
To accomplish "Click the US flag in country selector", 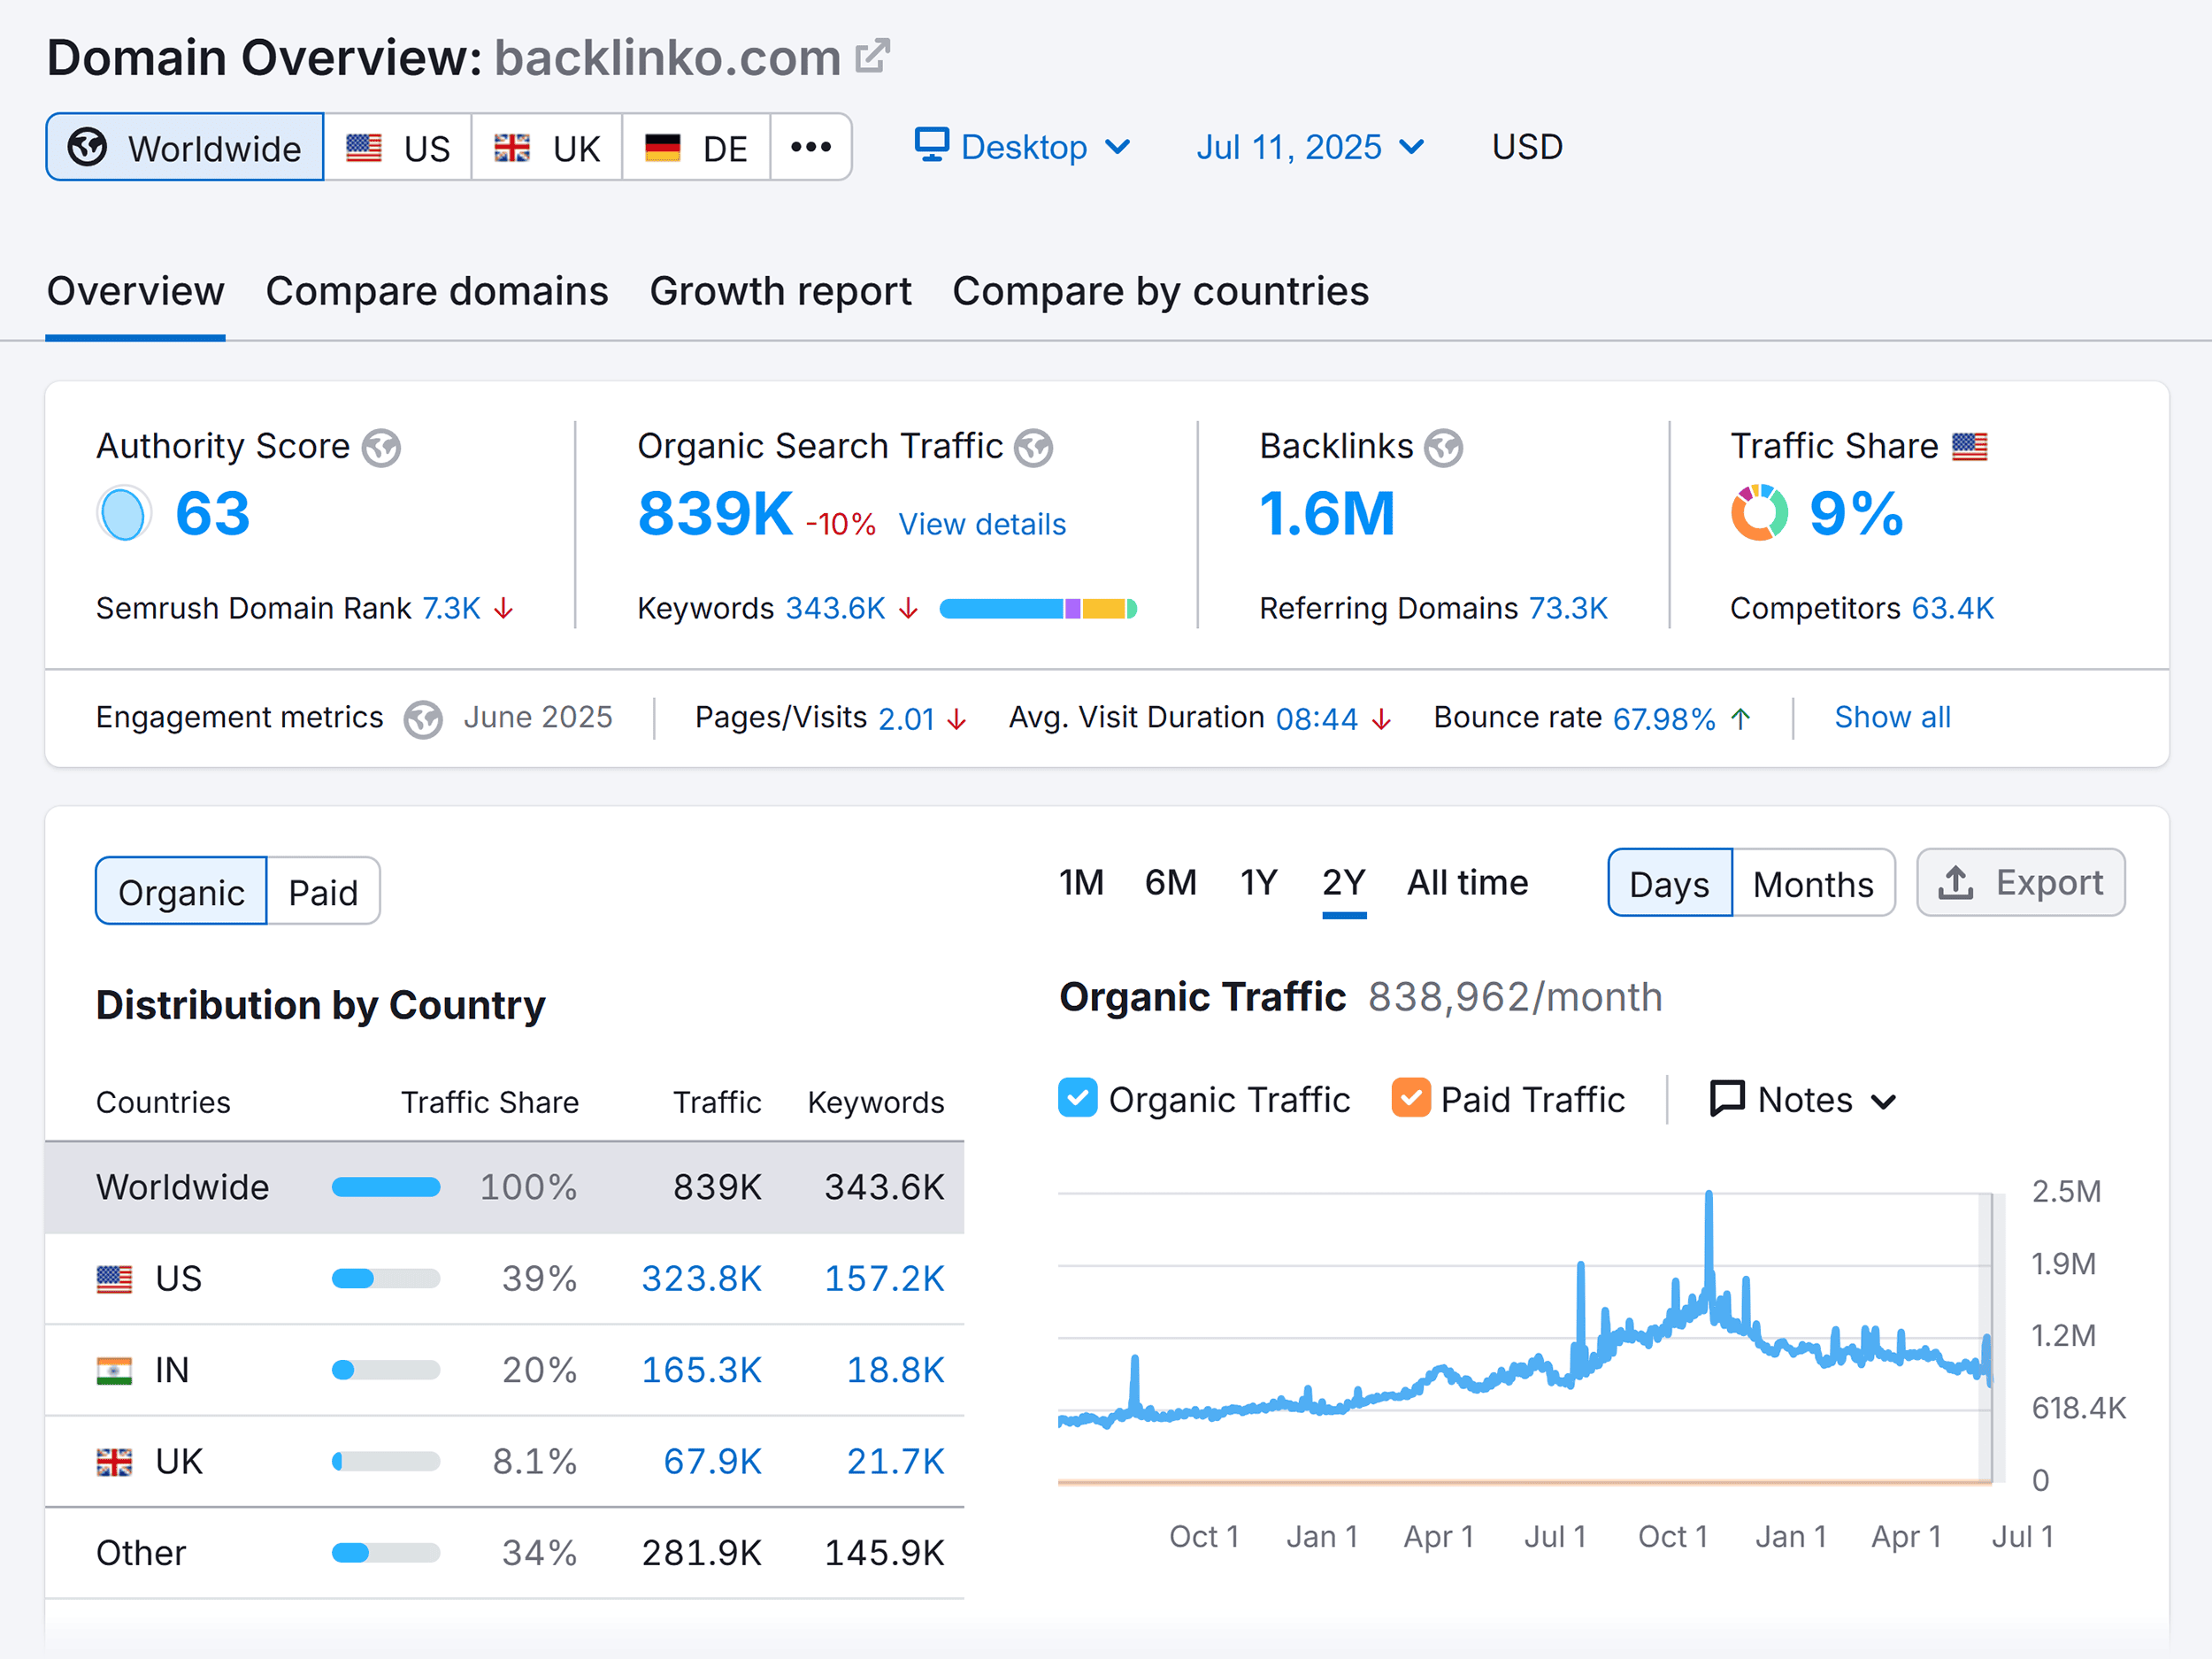I will (x=364, y=148).
